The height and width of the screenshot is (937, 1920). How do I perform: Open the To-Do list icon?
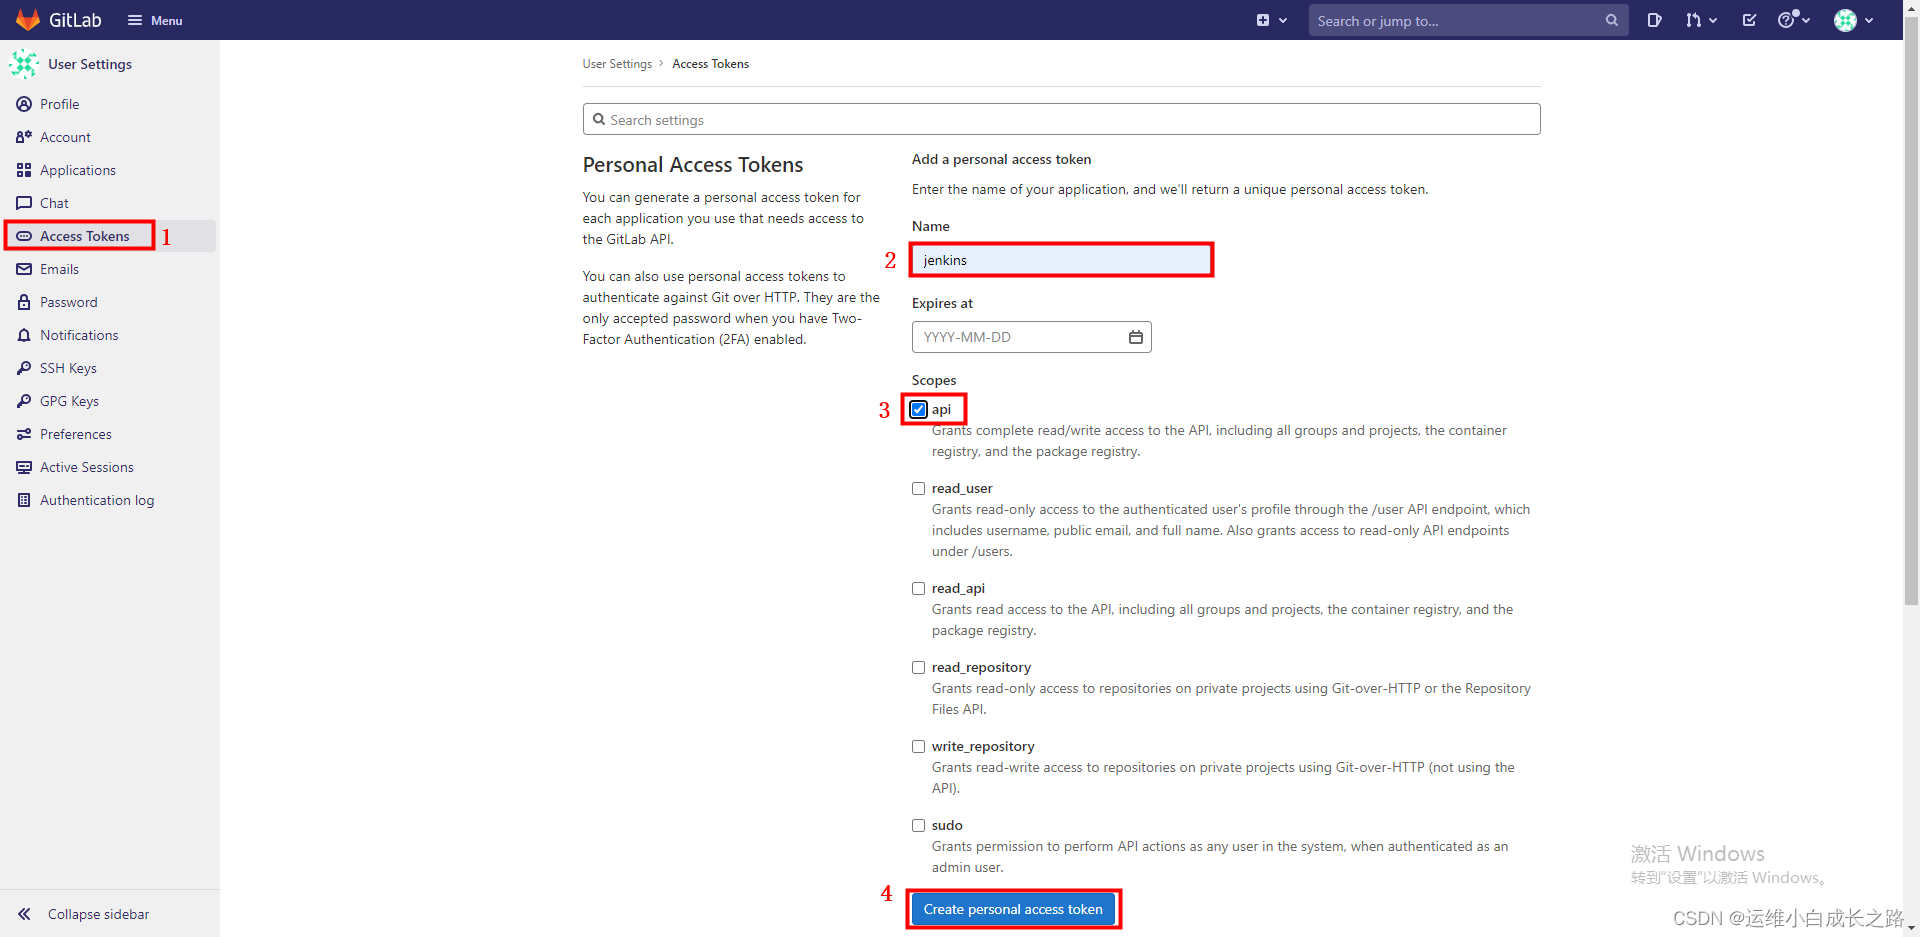tap(1749, 20)
